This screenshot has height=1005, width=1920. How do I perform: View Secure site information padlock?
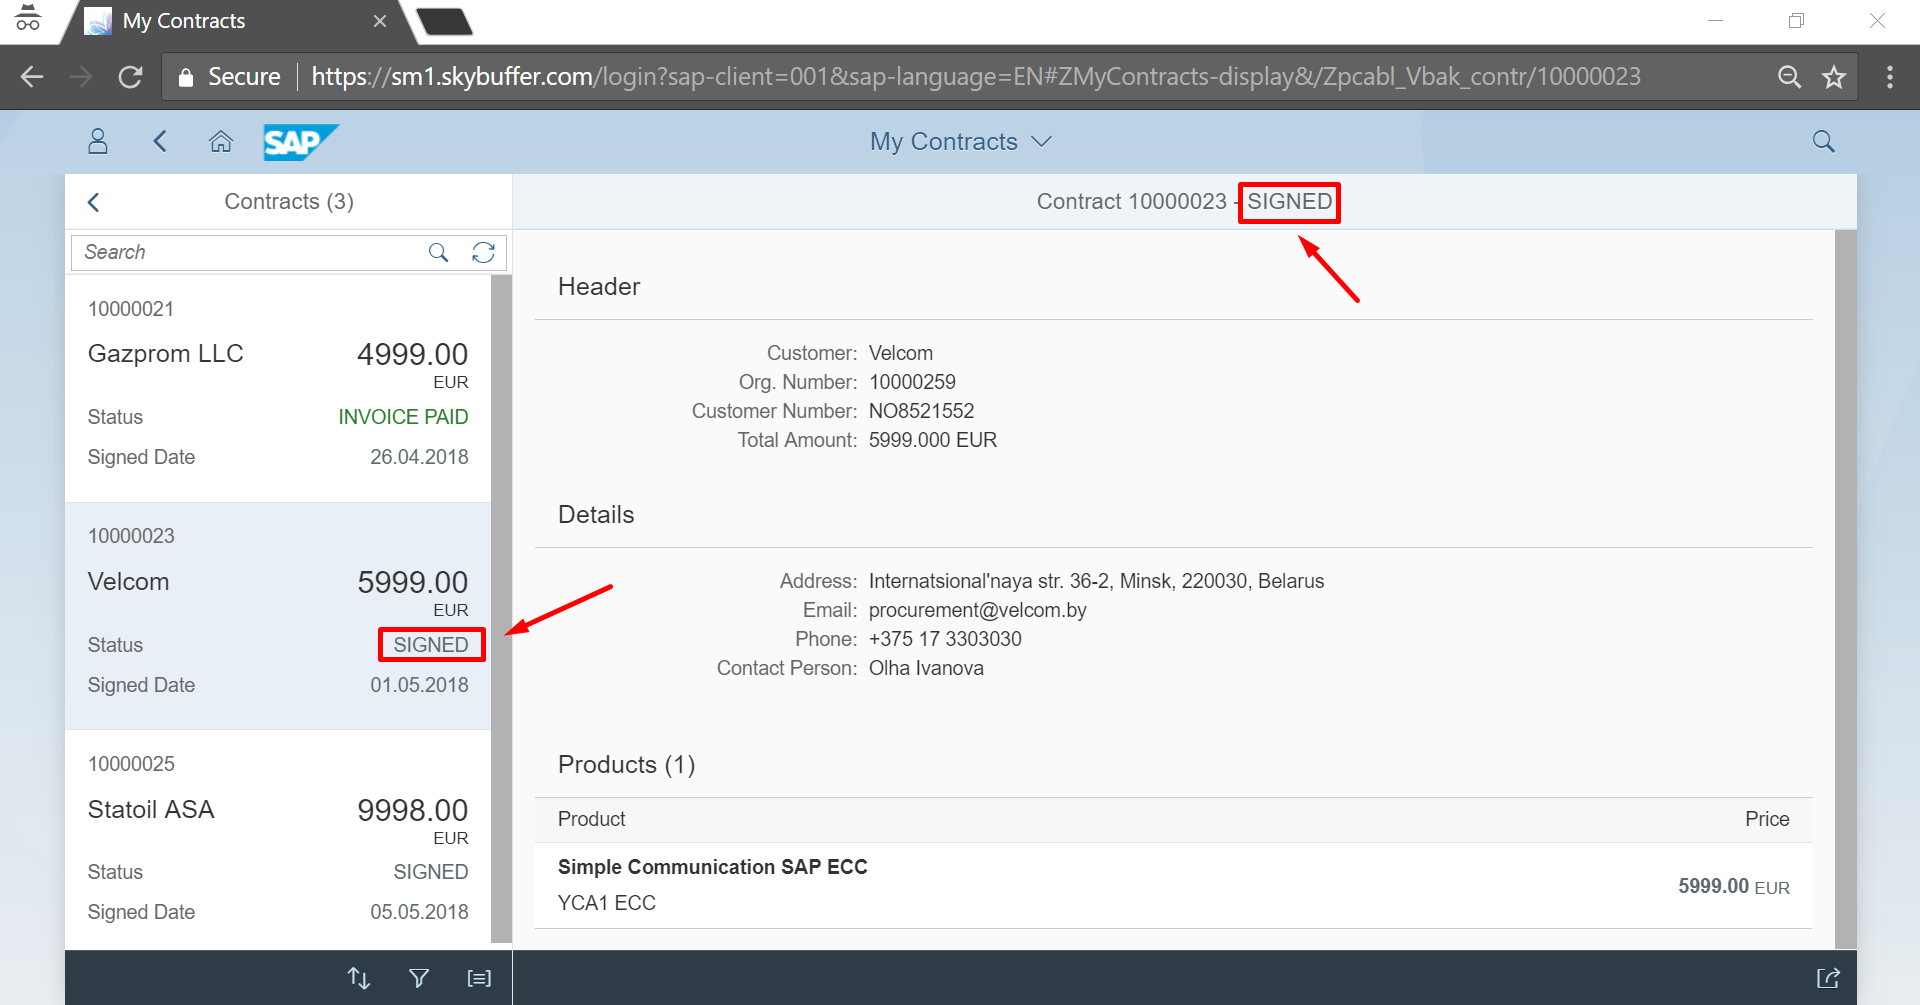(186, 77)
